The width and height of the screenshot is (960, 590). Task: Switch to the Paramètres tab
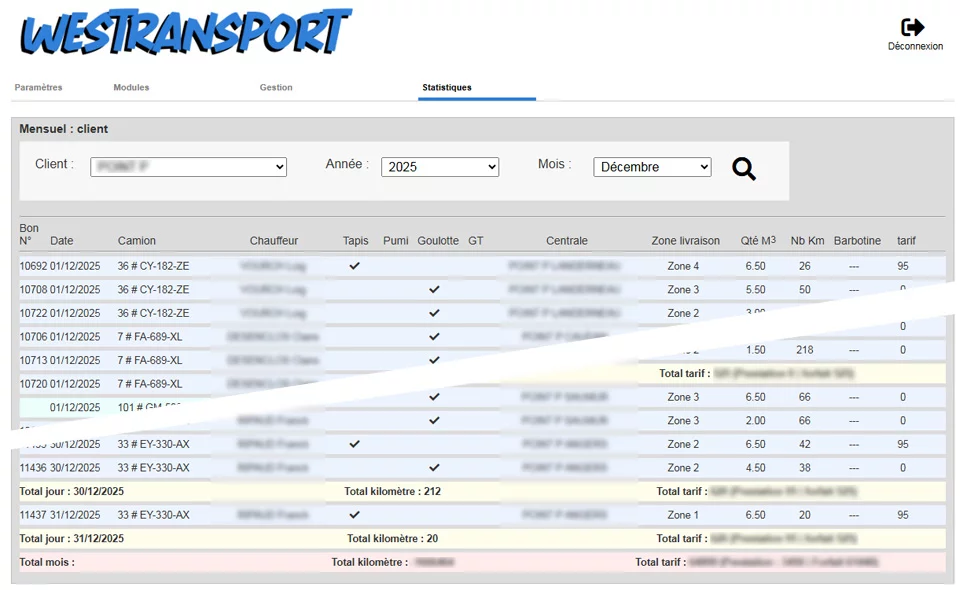coord(38,88)
